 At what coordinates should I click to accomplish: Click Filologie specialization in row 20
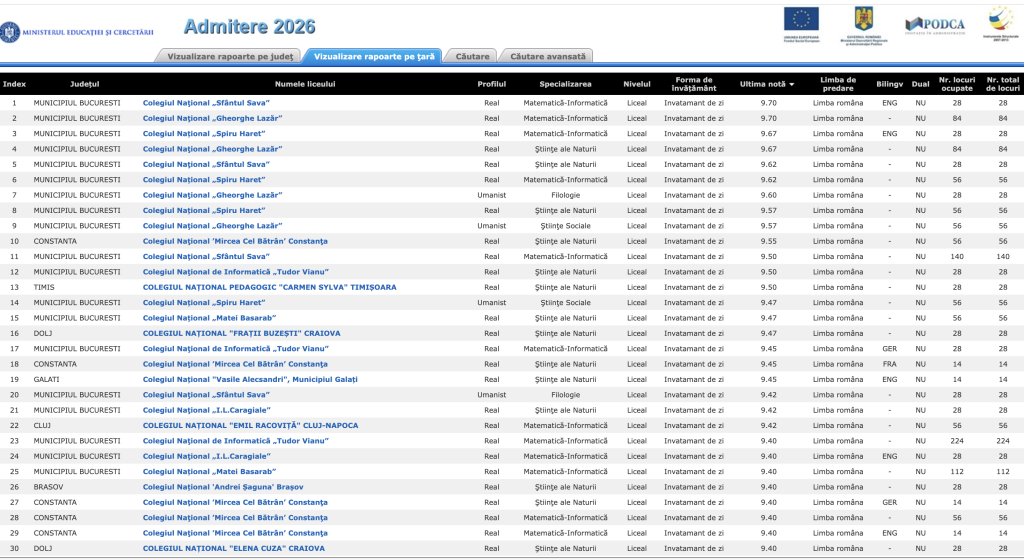point(566,395)
